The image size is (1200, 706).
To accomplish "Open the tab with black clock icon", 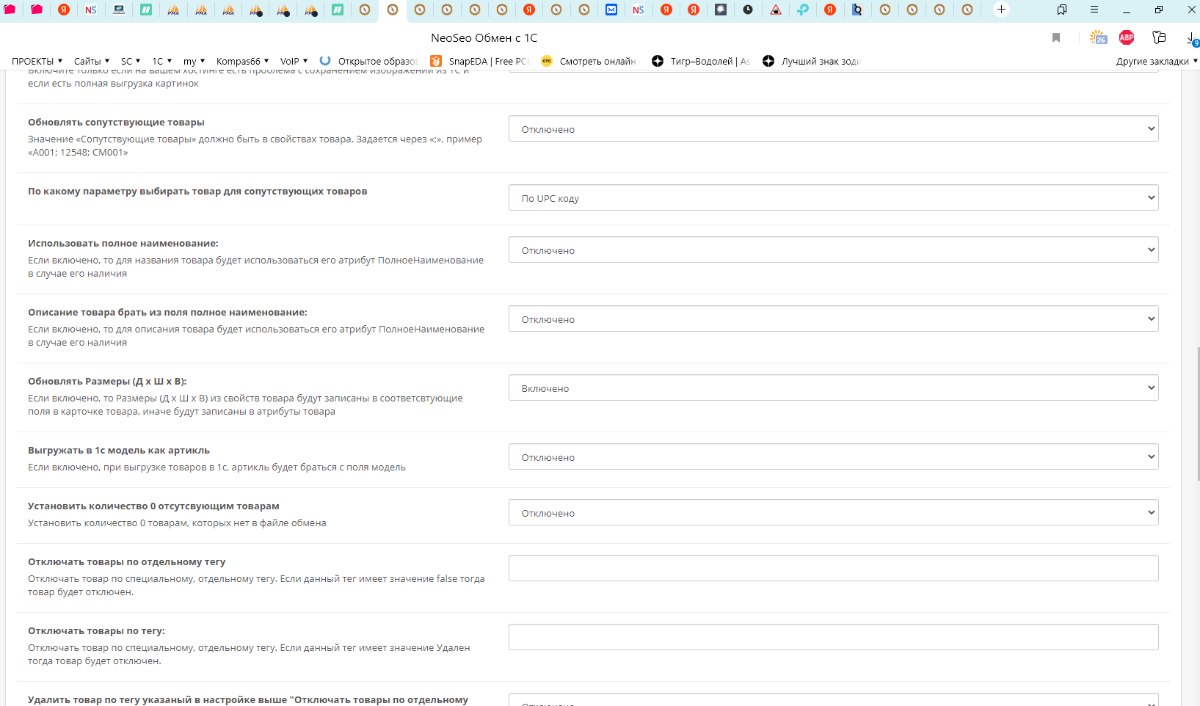I will click(747, 10).
